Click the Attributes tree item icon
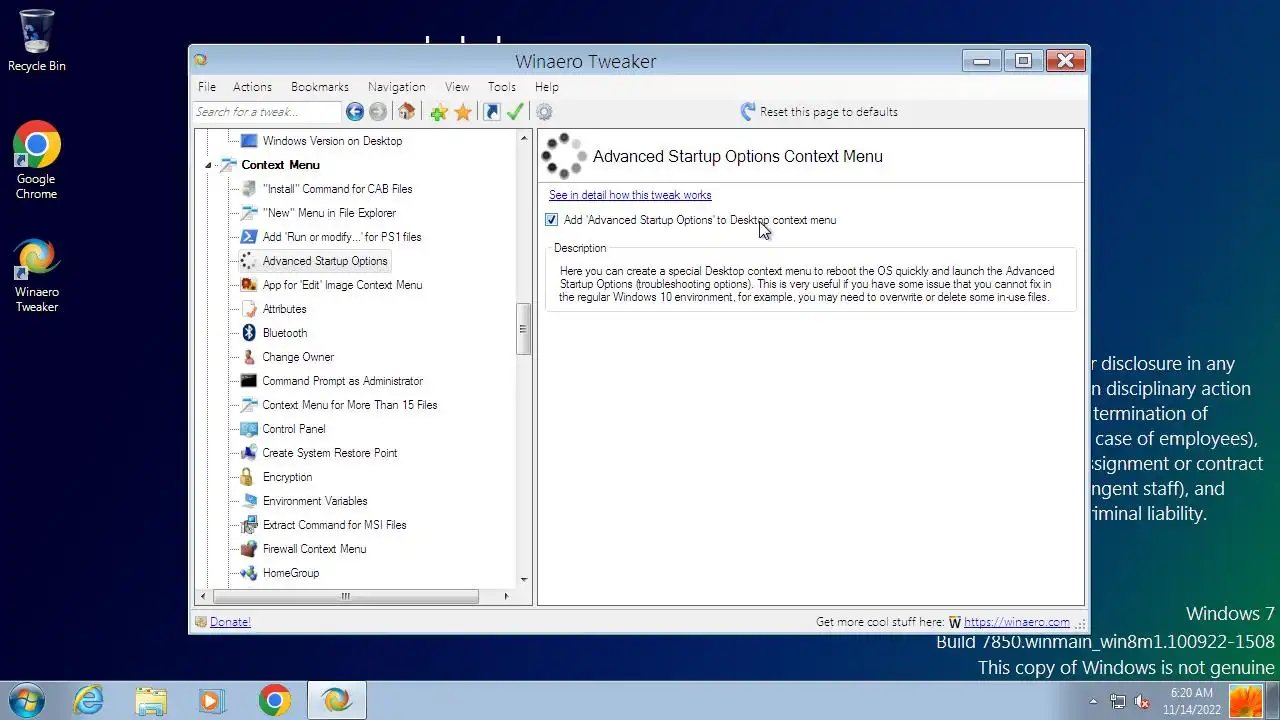The height and width of the screenshot is (720, 1280). click(x=249, y=309)
